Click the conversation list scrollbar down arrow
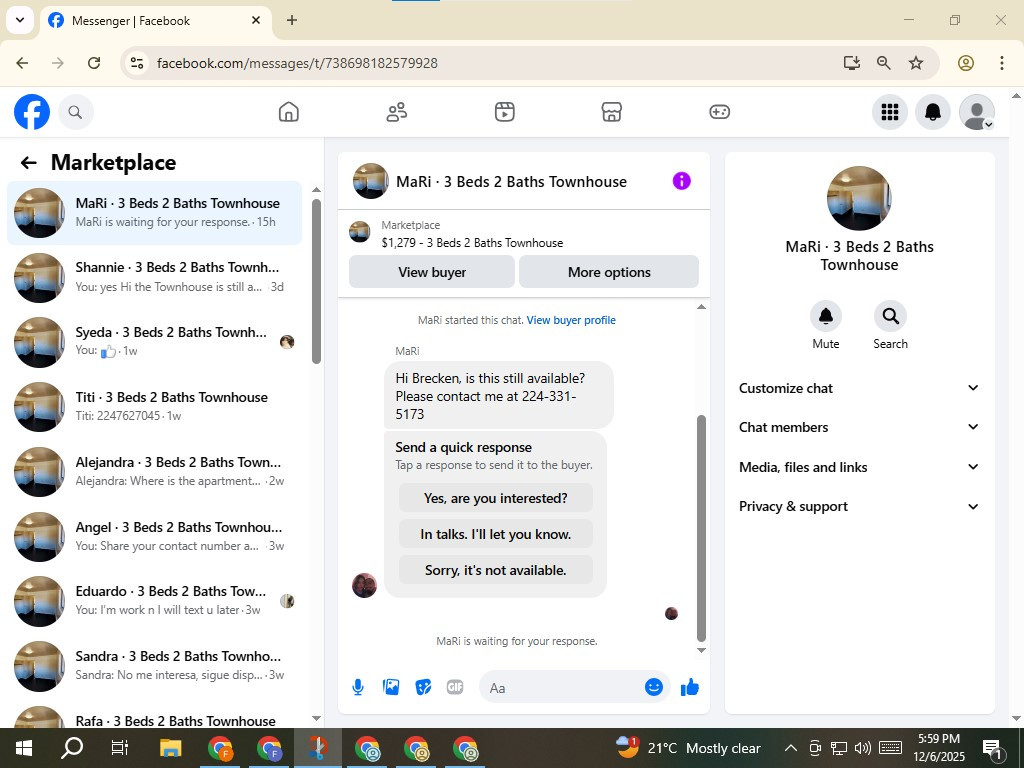The width and height of the screenshot is (1024, 768). [317, 718]
